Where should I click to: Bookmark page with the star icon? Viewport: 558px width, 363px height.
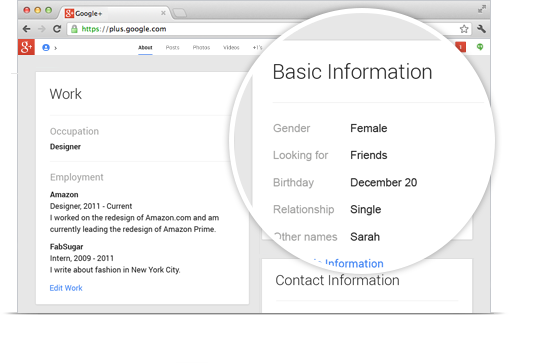click(x=464, y=29)
